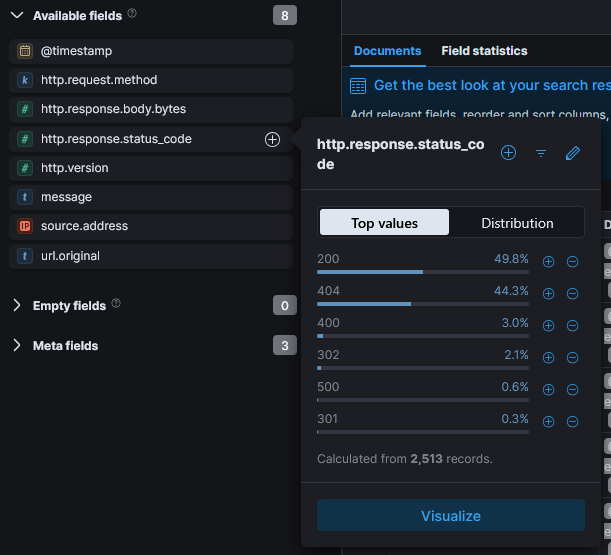Expand the Meta fields section
Screen dimensions: 611x555
click(x=17, y=346)
